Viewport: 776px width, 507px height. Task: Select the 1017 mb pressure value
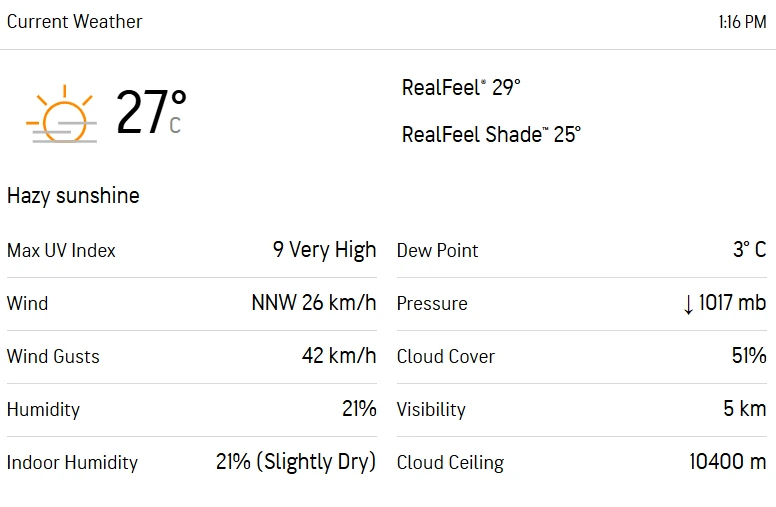(x=732, y=303)
